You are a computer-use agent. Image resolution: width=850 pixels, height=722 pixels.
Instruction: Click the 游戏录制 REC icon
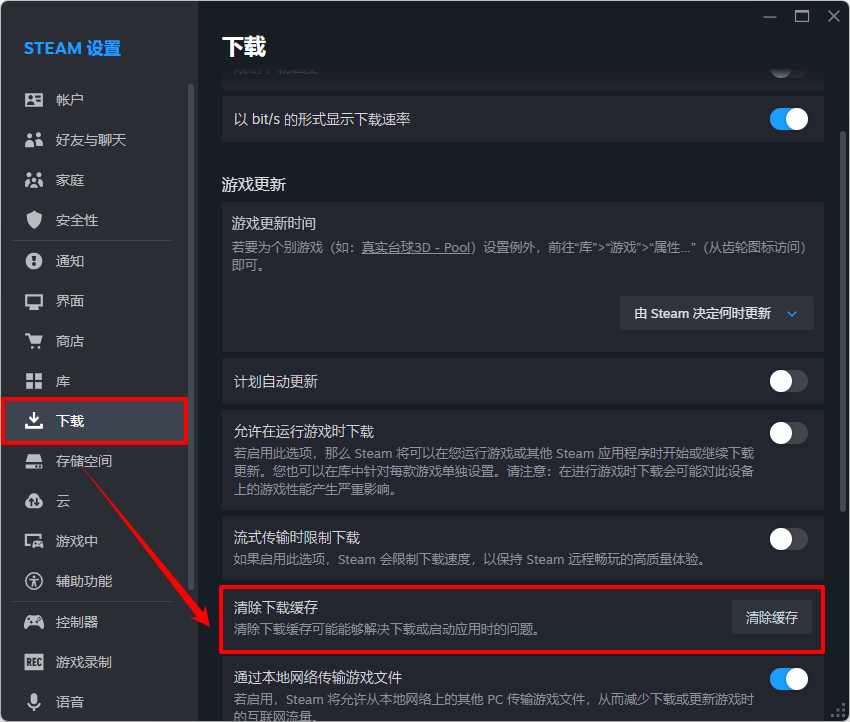(34, 662)
